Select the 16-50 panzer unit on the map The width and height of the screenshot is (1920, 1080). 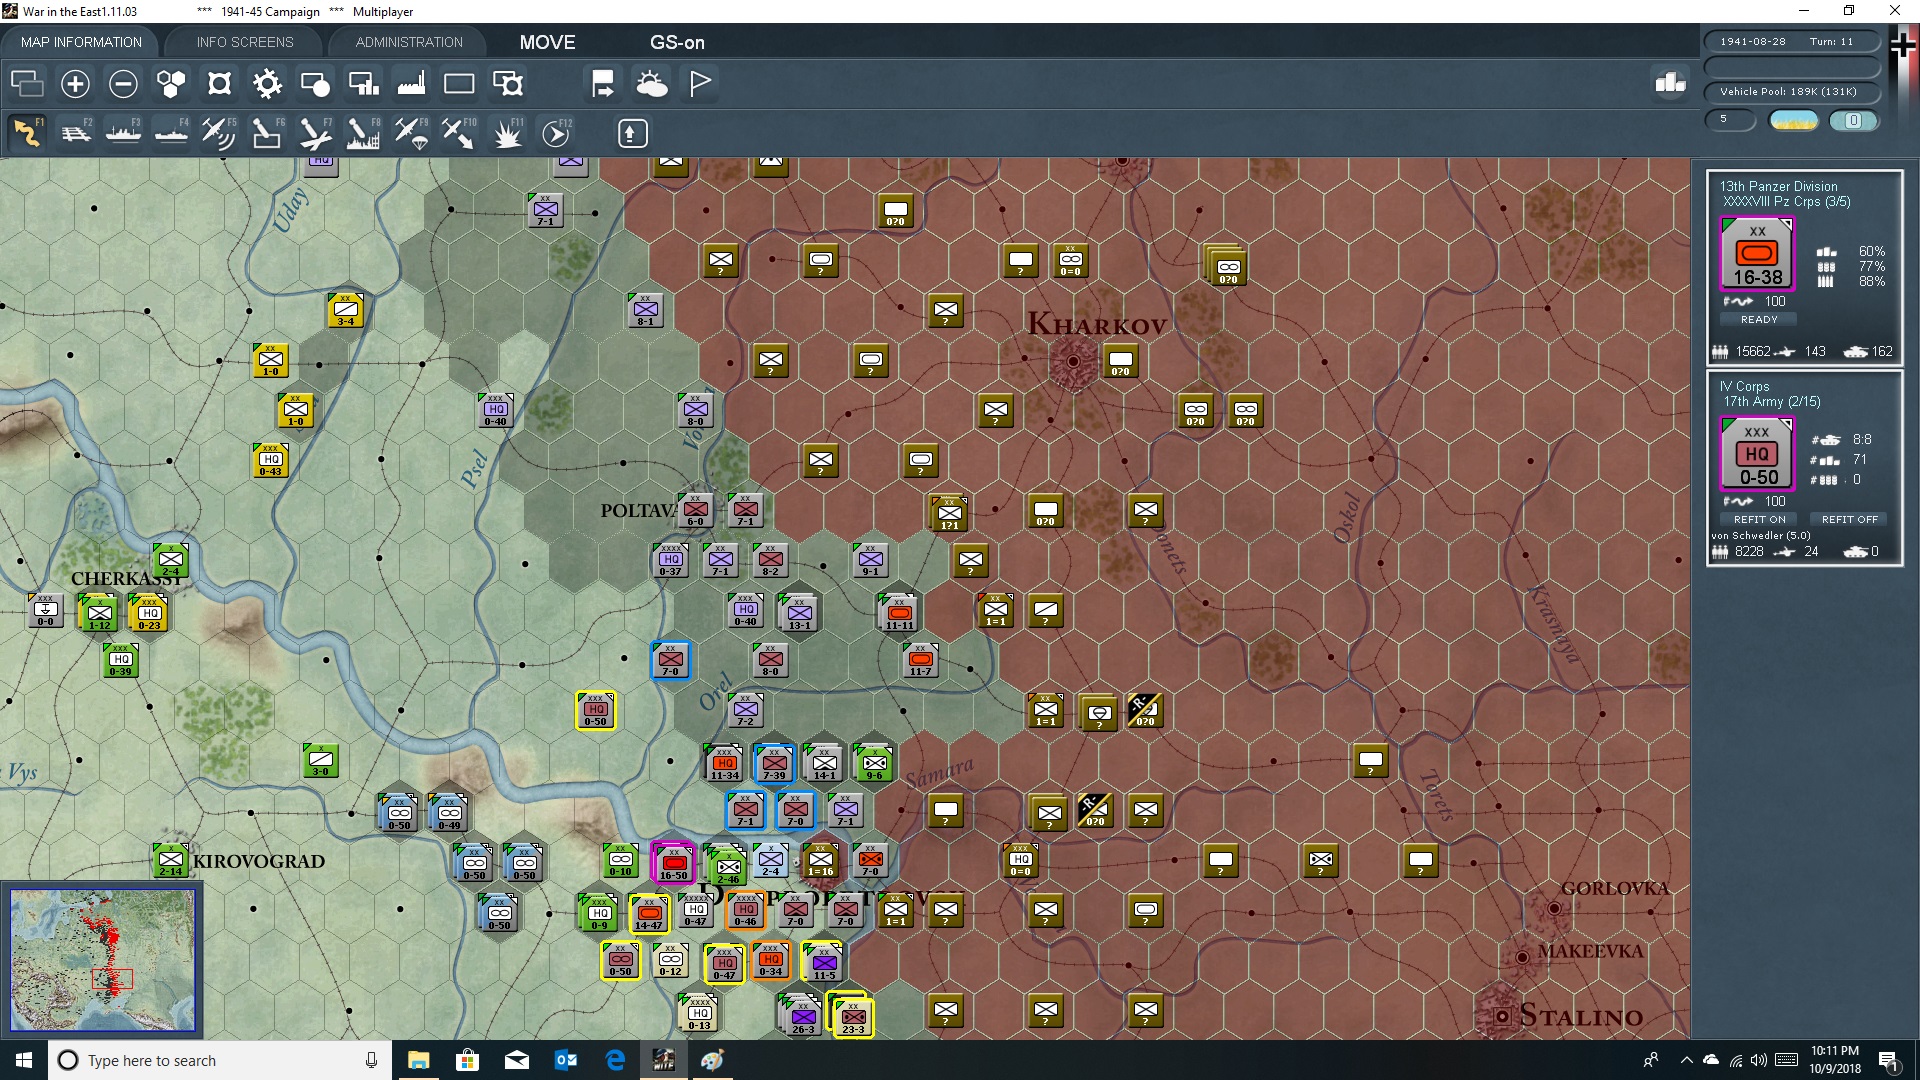click(x=673, y=862)
